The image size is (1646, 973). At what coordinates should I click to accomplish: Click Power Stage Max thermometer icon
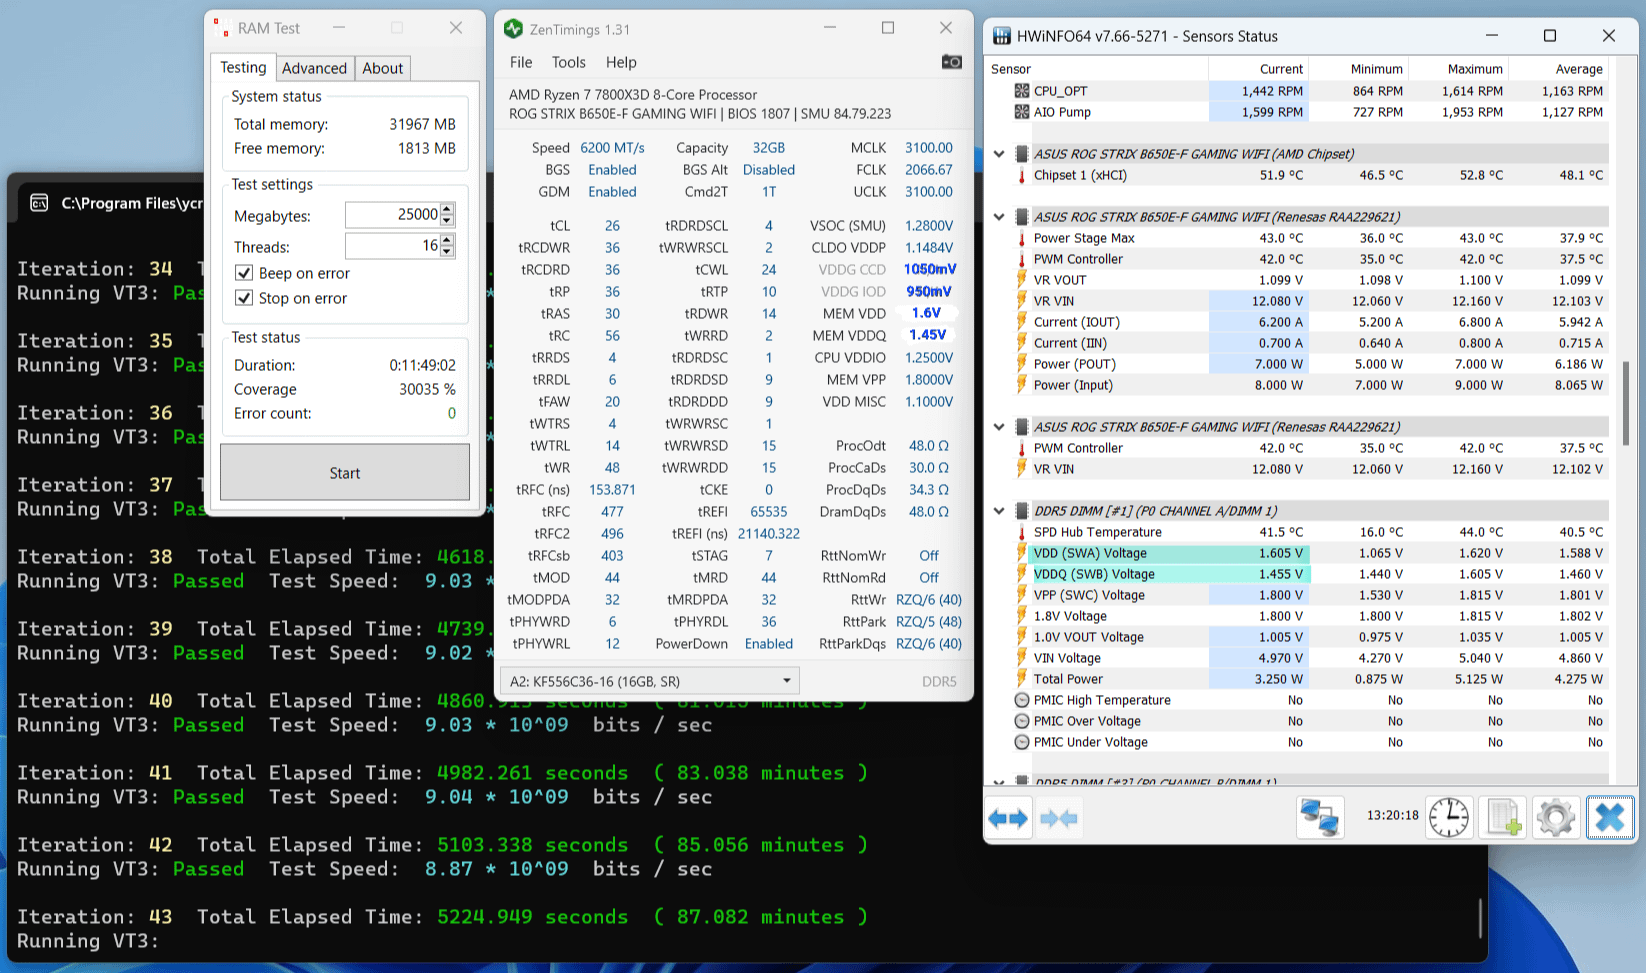[1022, 238]
